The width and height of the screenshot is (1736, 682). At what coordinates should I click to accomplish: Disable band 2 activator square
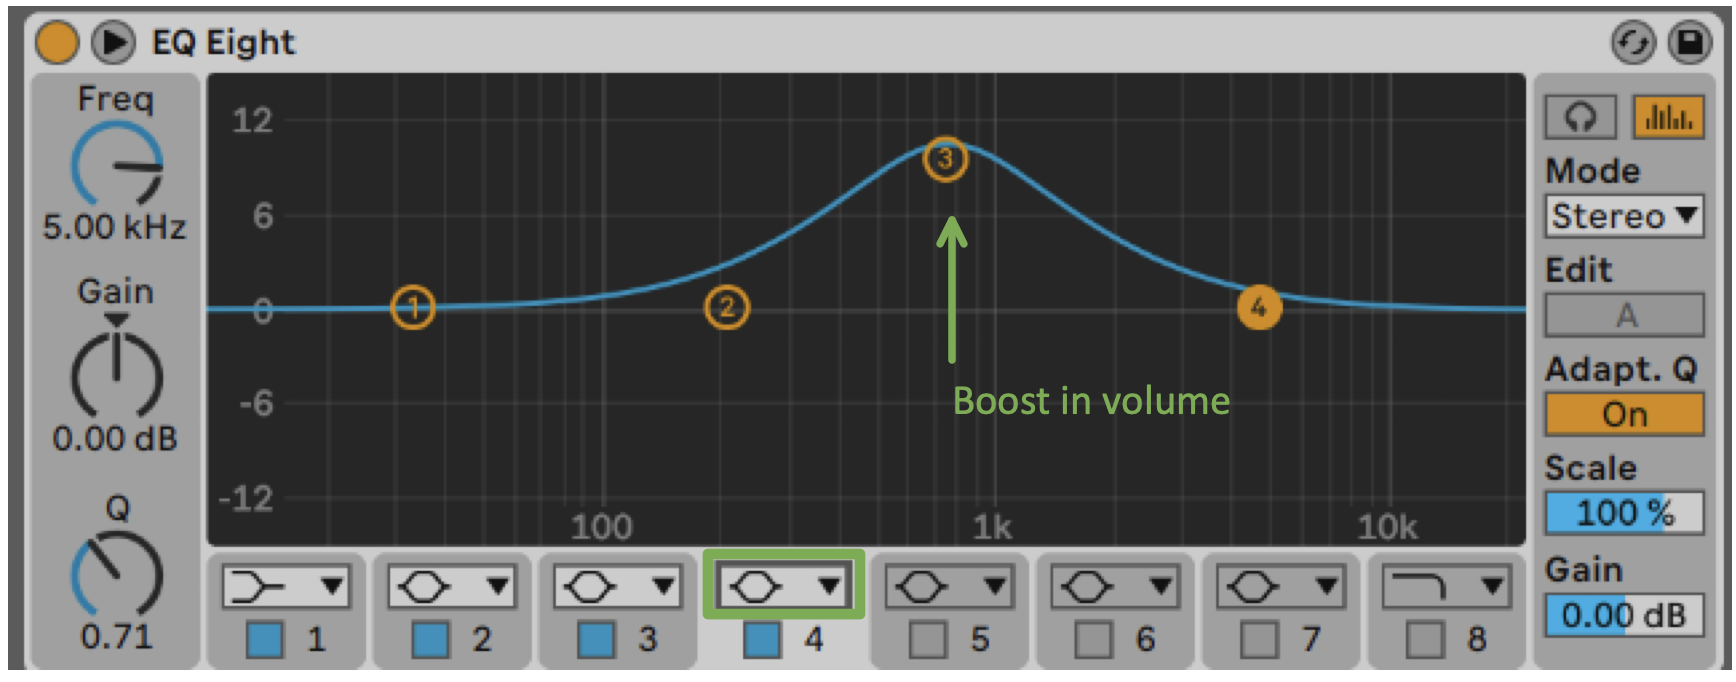pyautogui.click(x=431, y=639)
